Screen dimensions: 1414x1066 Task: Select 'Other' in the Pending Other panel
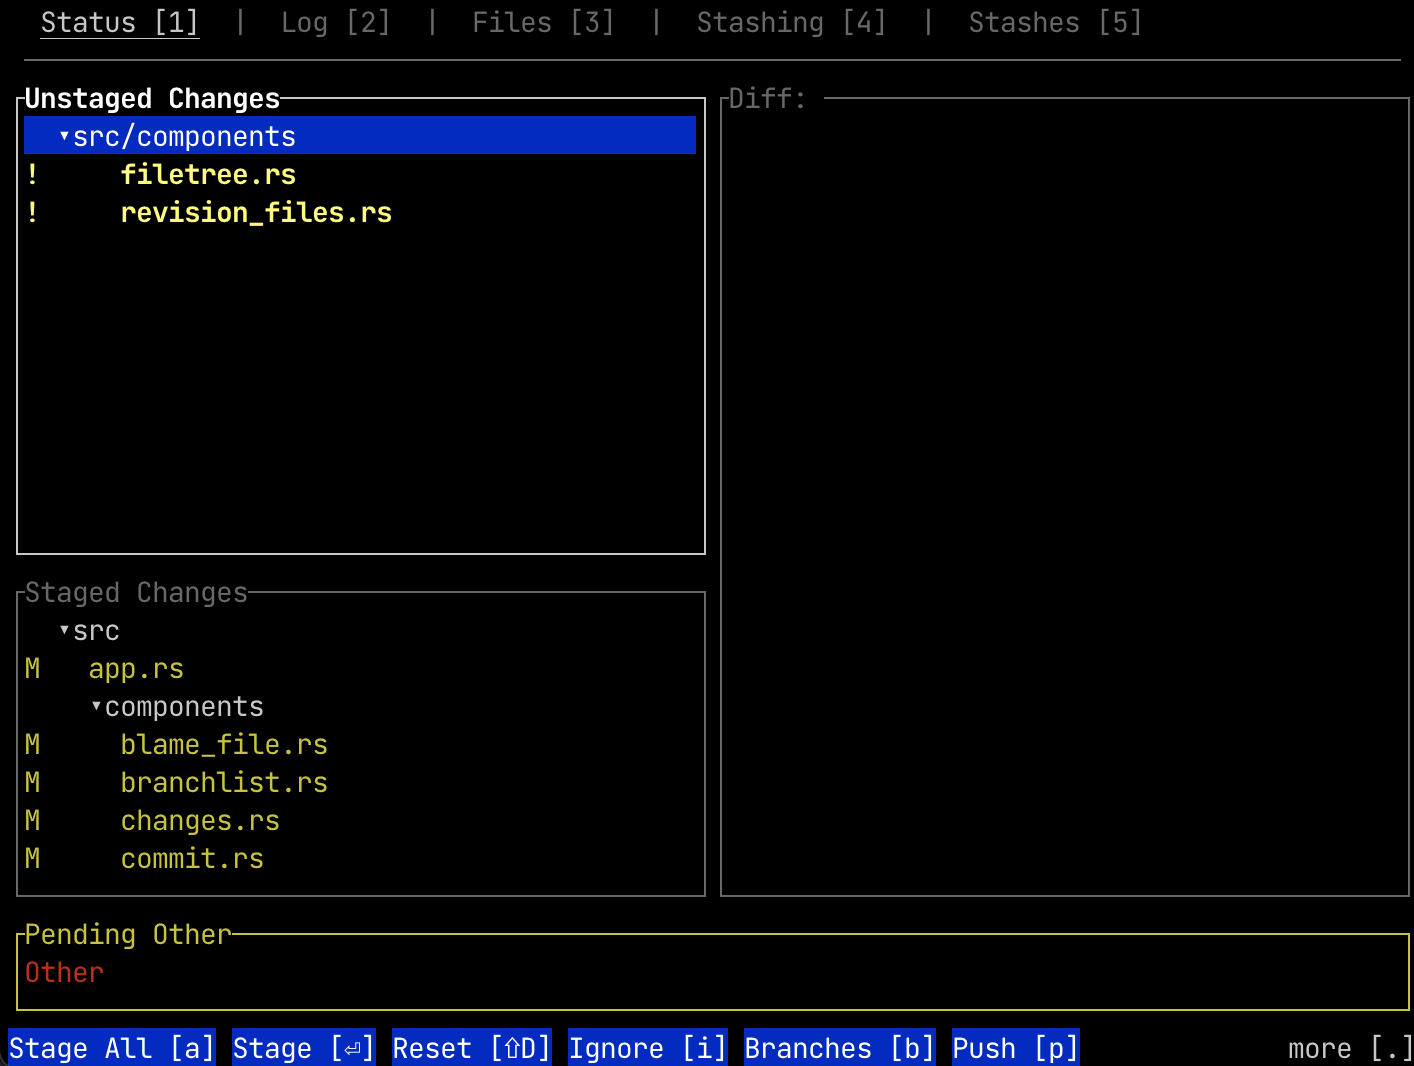click(63, 971)
